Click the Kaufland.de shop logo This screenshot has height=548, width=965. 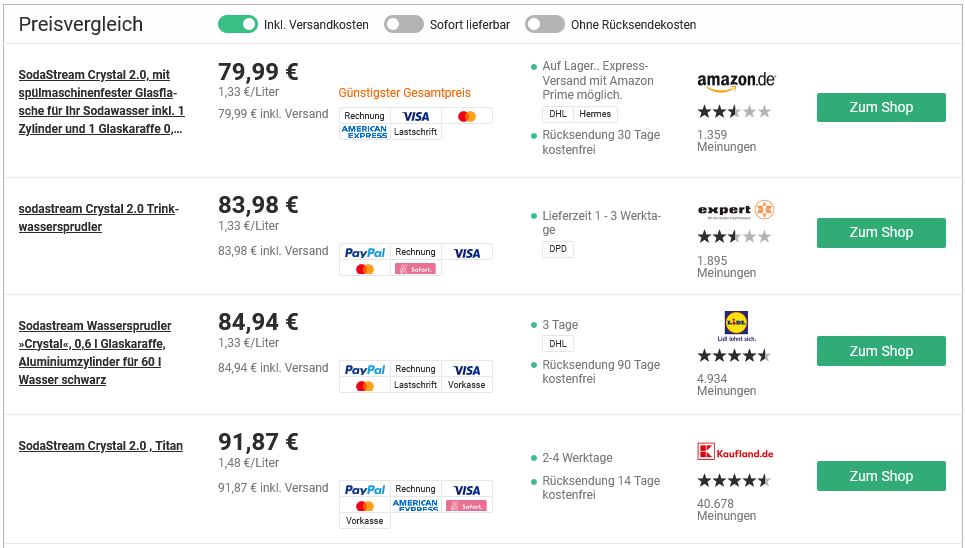[x=736, y=452]
